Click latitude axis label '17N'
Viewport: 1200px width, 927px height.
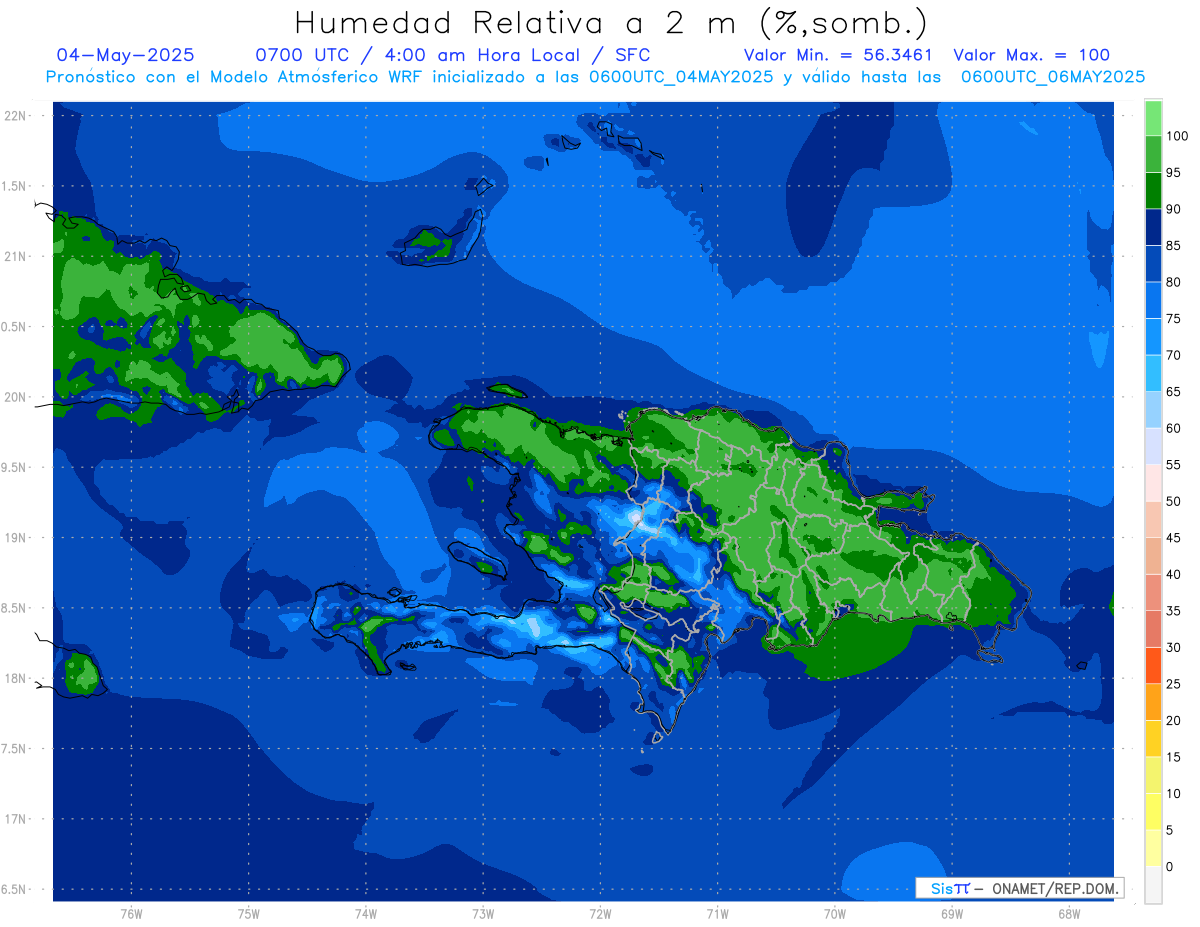pos(15,819)
